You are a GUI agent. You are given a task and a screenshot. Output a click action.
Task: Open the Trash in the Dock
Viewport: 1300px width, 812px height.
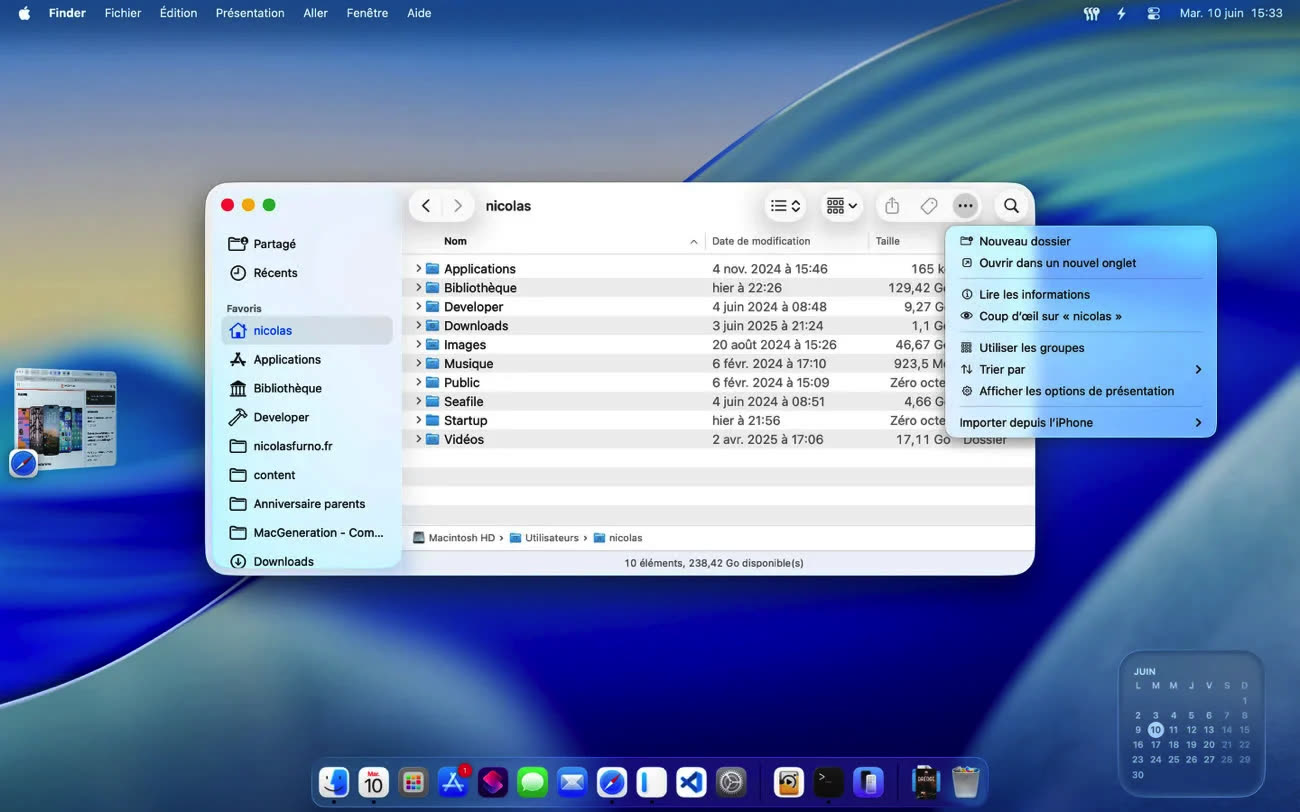[965, 782]
